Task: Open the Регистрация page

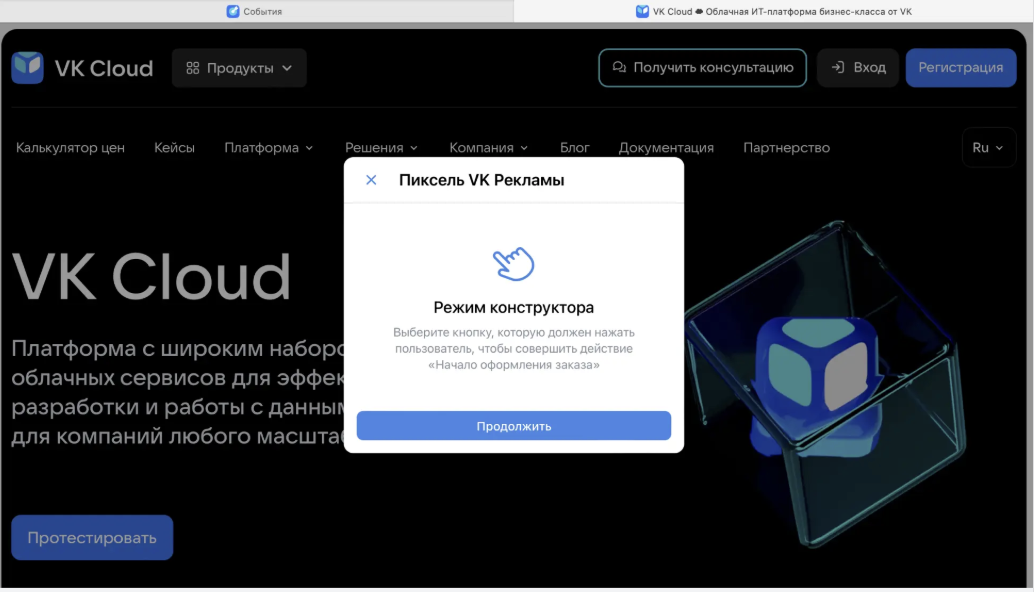Action: coord(960,67)
